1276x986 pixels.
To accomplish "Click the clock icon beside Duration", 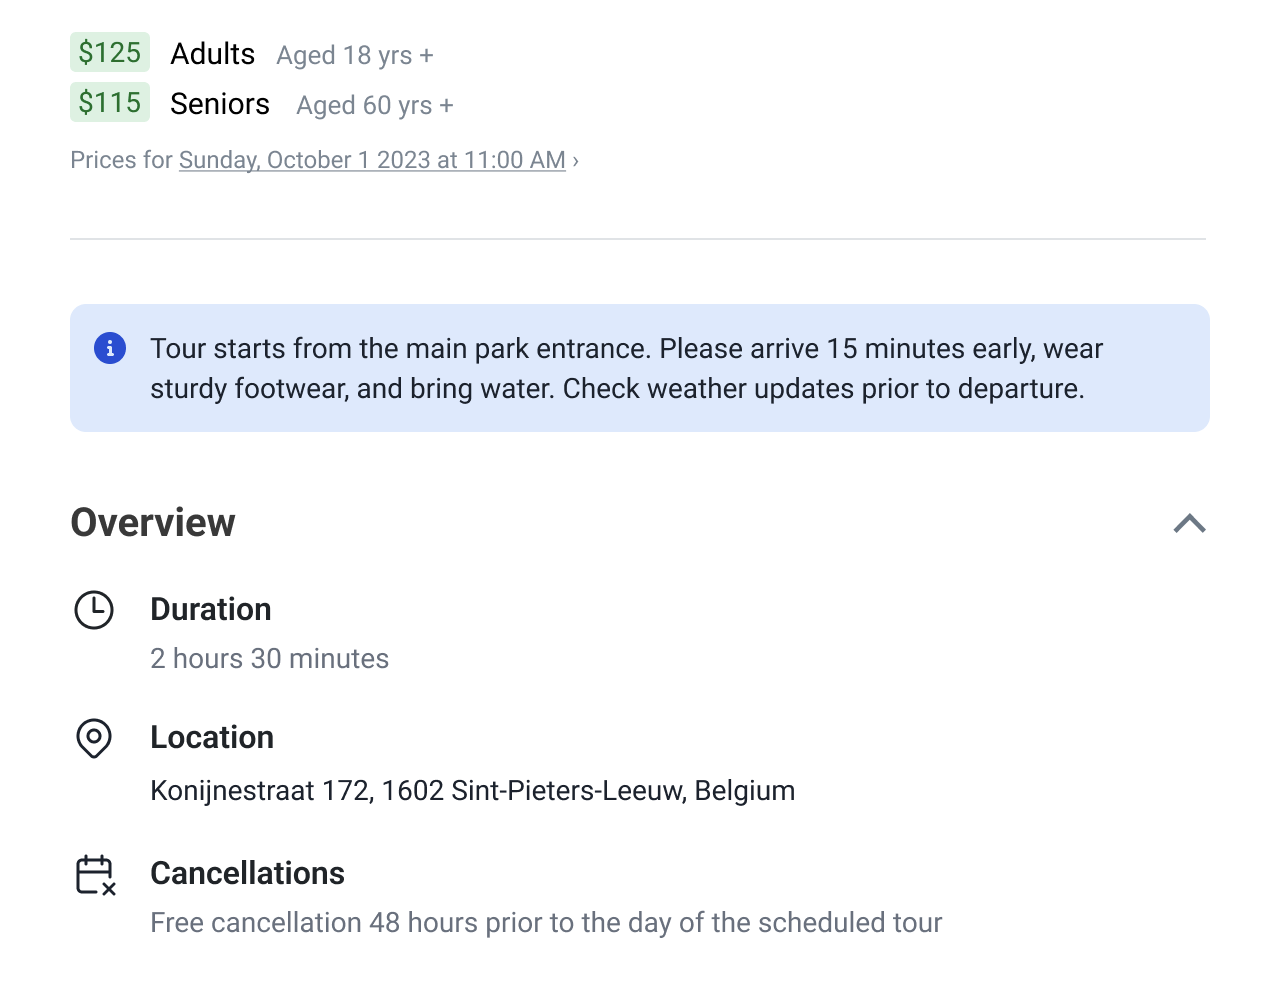I will [94, 610].
